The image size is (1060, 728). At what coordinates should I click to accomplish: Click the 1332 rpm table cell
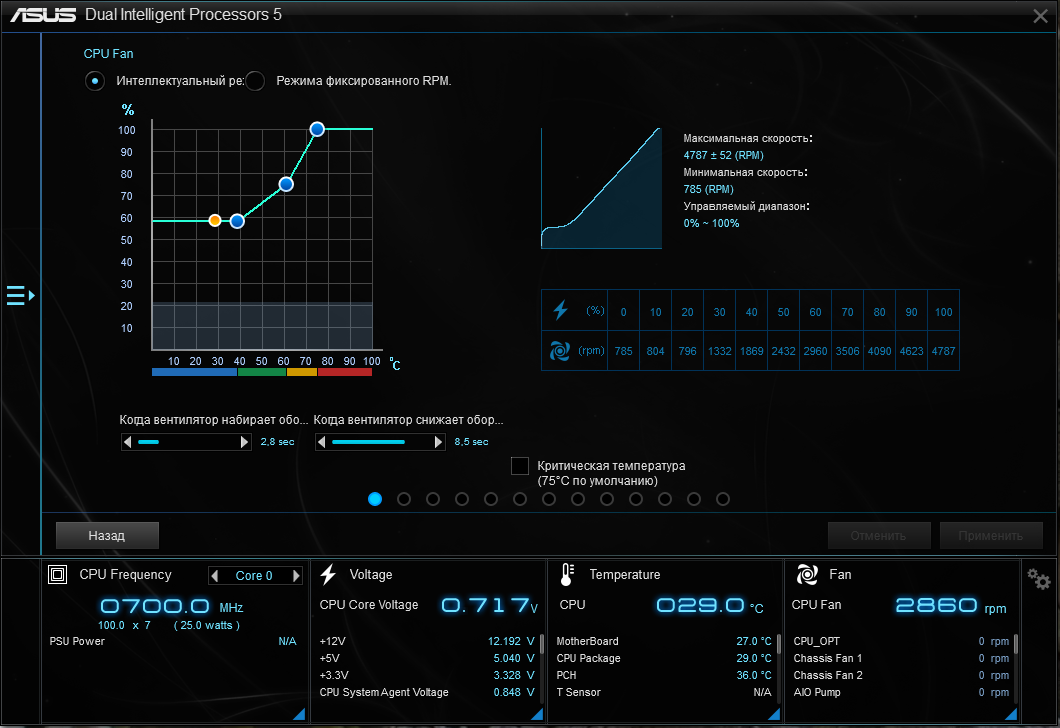point(719,351)
